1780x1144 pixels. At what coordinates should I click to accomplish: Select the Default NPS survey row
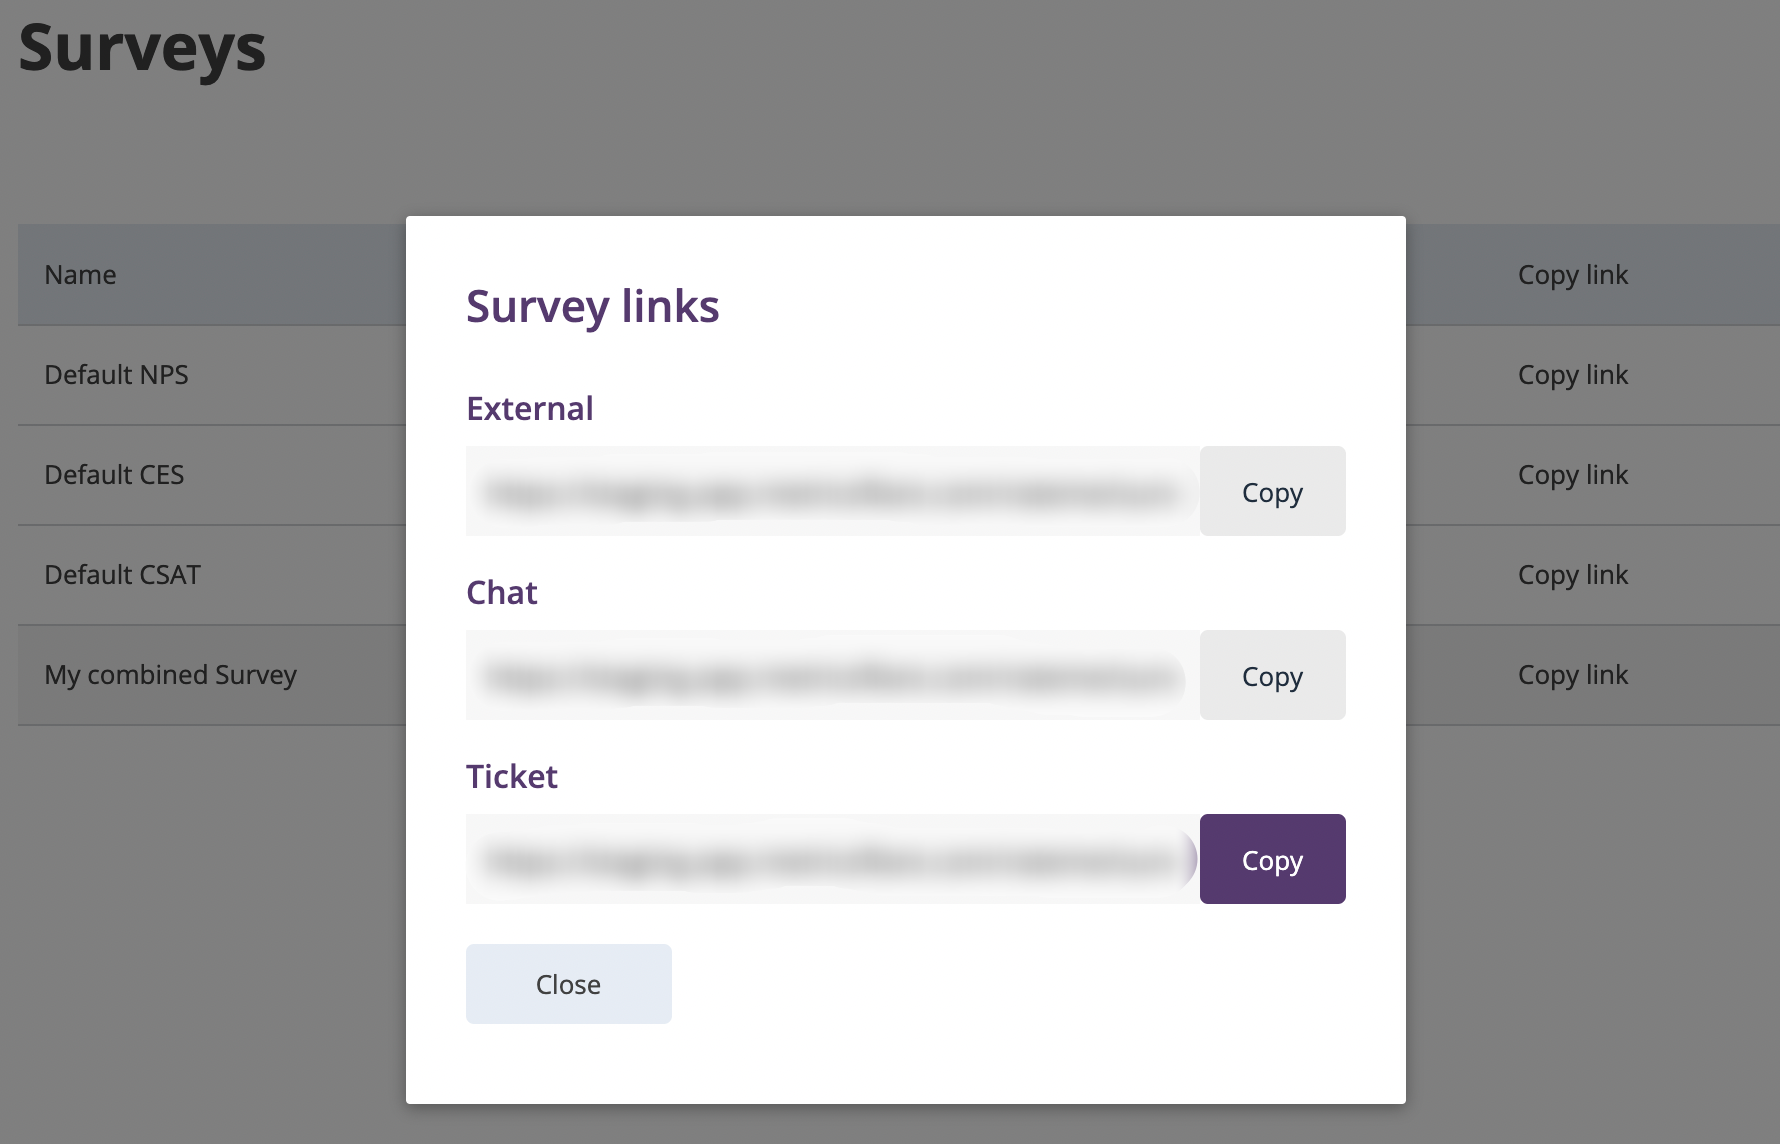point(116,375)
